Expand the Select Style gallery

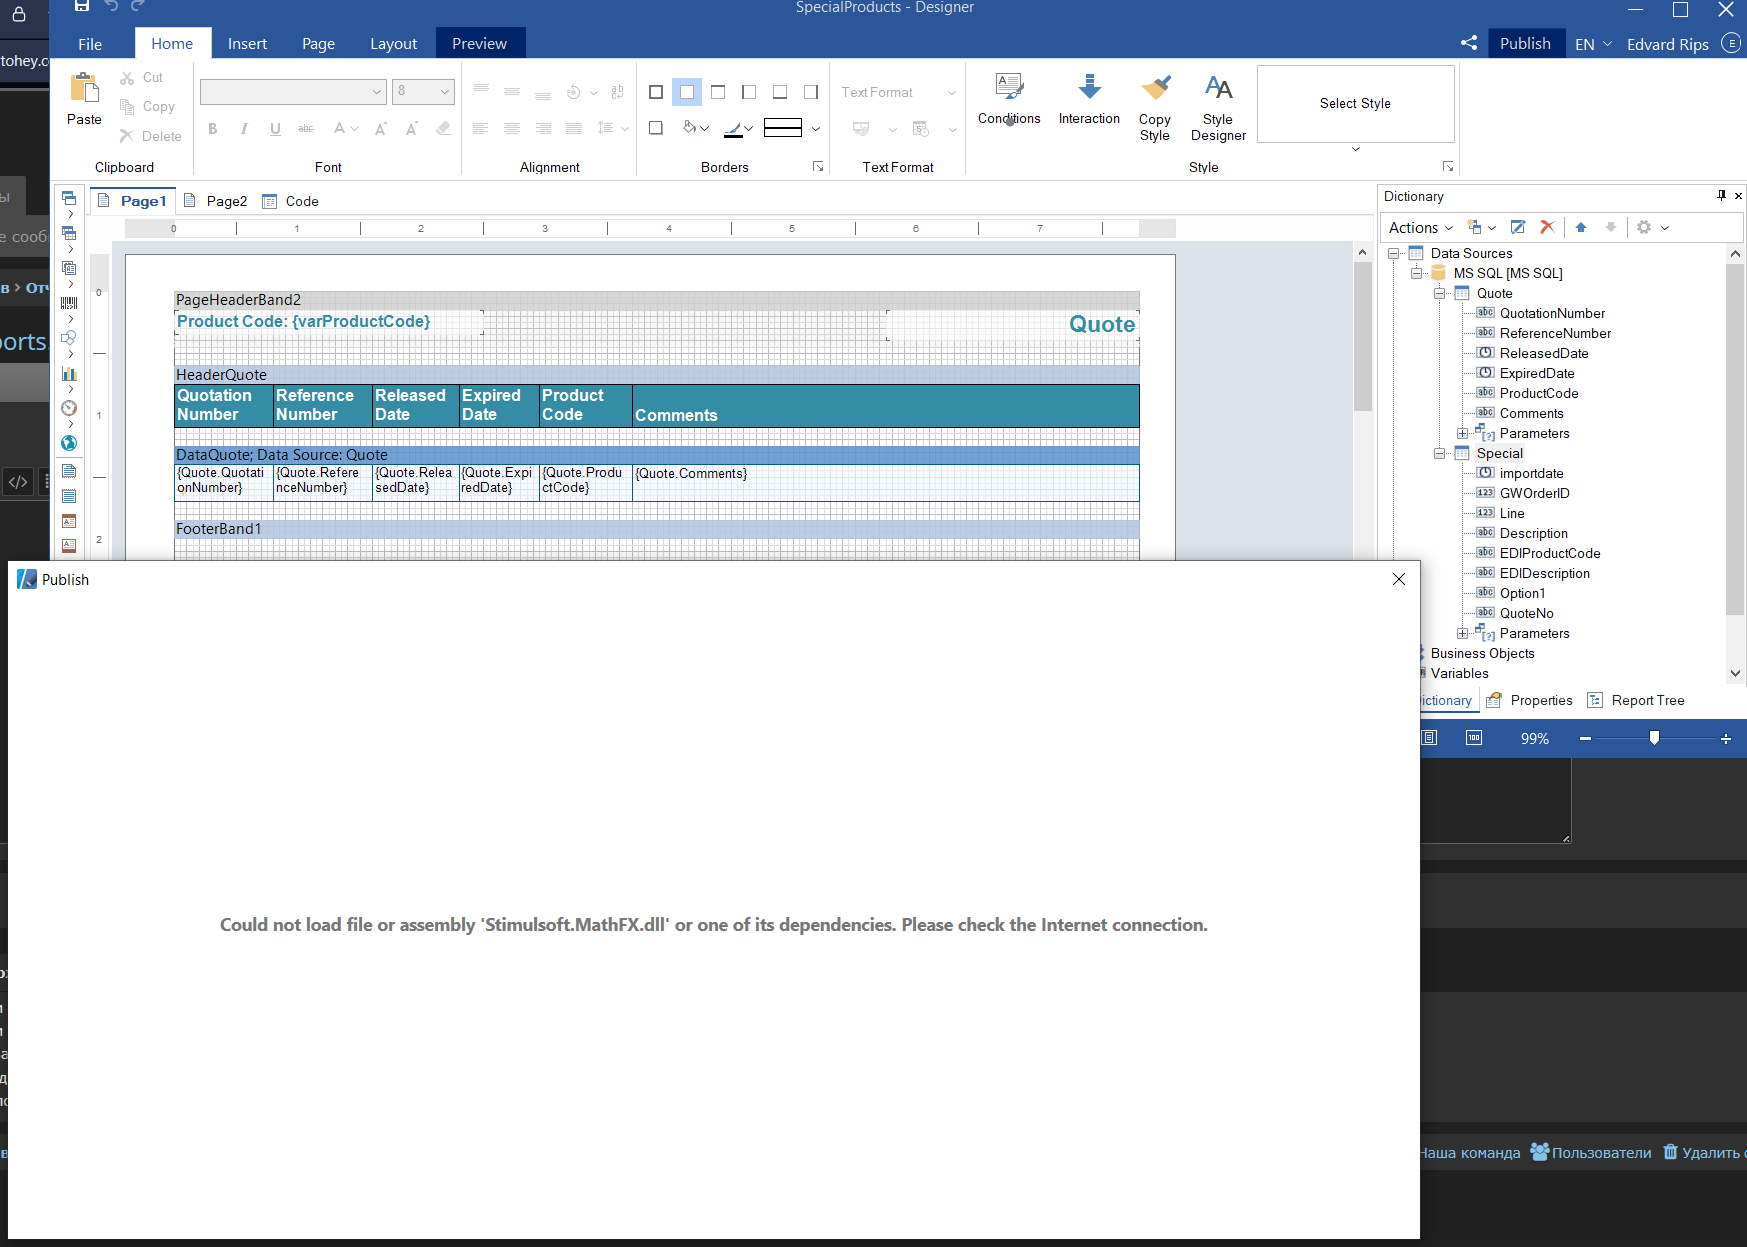click(1356, 149)
